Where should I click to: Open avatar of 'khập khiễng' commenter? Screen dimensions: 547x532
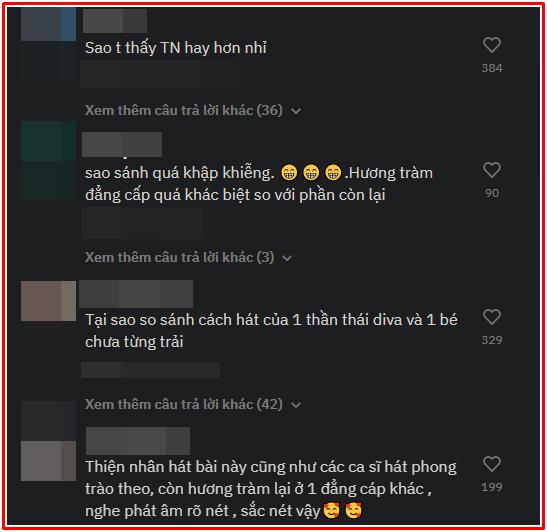click(x=48, y=141)
